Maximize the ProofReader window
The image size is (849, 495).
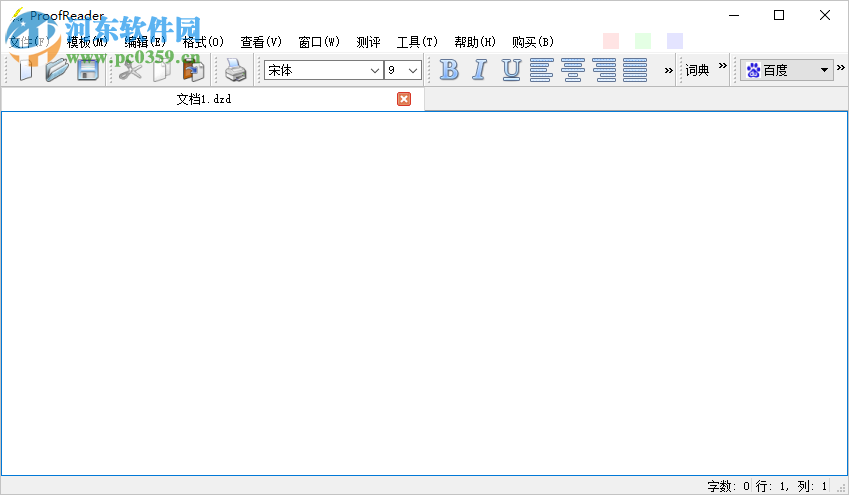click(779, 15)
